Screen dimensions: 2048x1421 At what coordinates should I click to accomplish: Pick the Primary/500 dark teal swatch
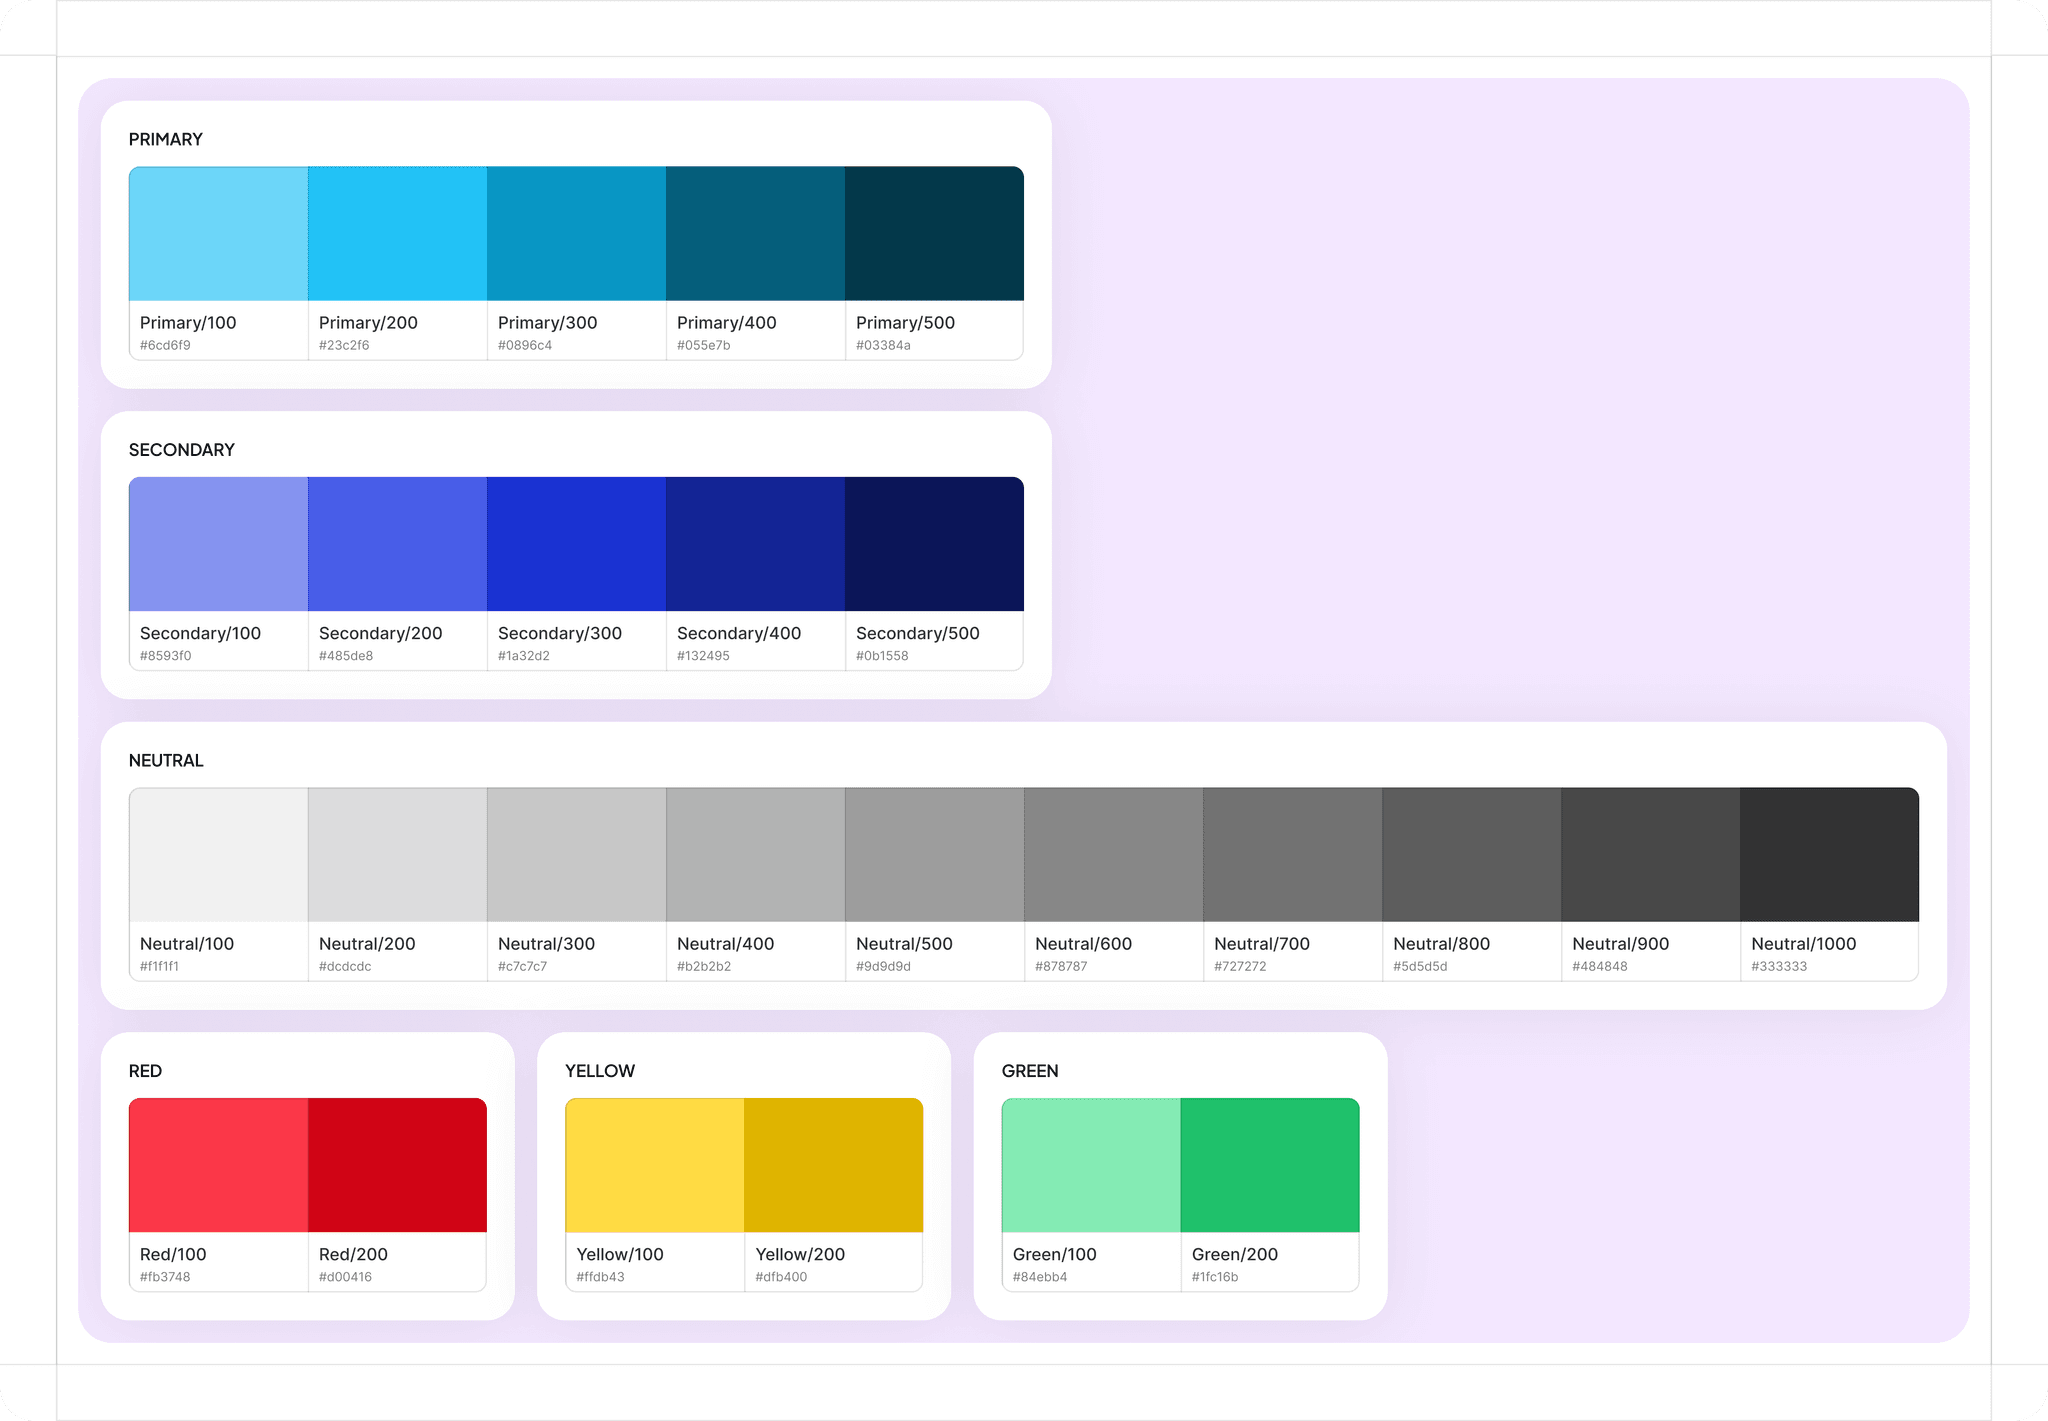[x=934, y=233]
